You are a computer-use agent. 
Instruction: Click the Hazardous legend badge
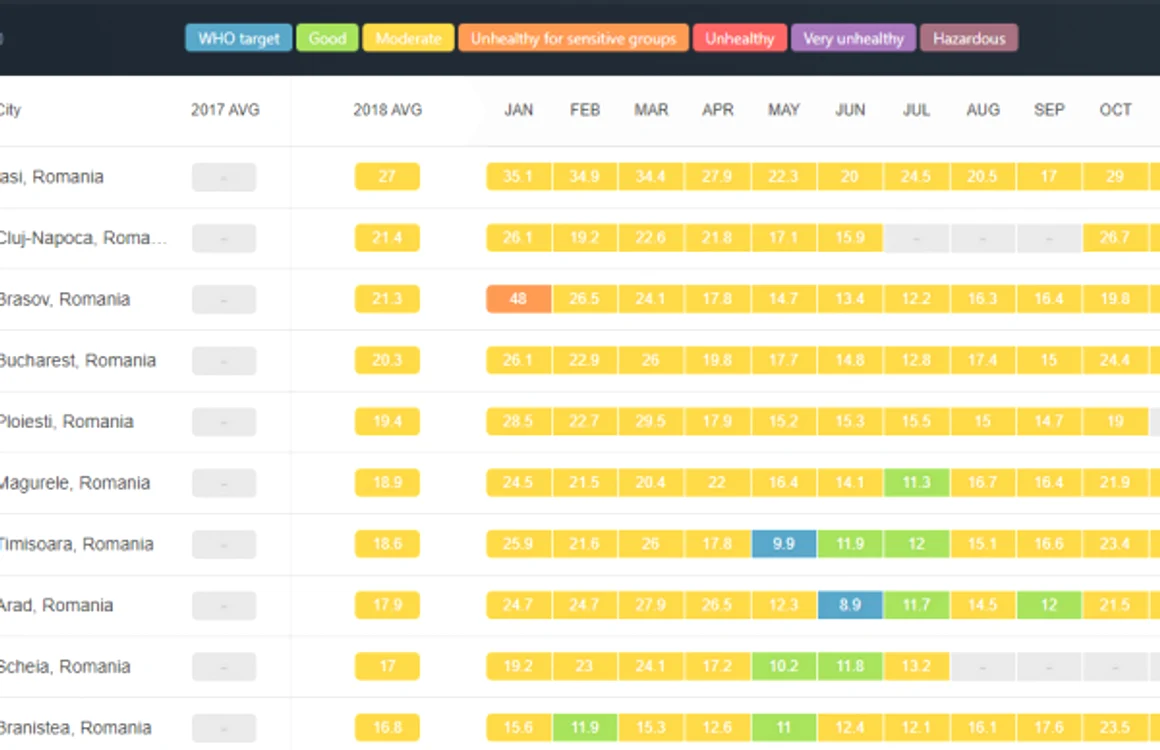point(969,38)
